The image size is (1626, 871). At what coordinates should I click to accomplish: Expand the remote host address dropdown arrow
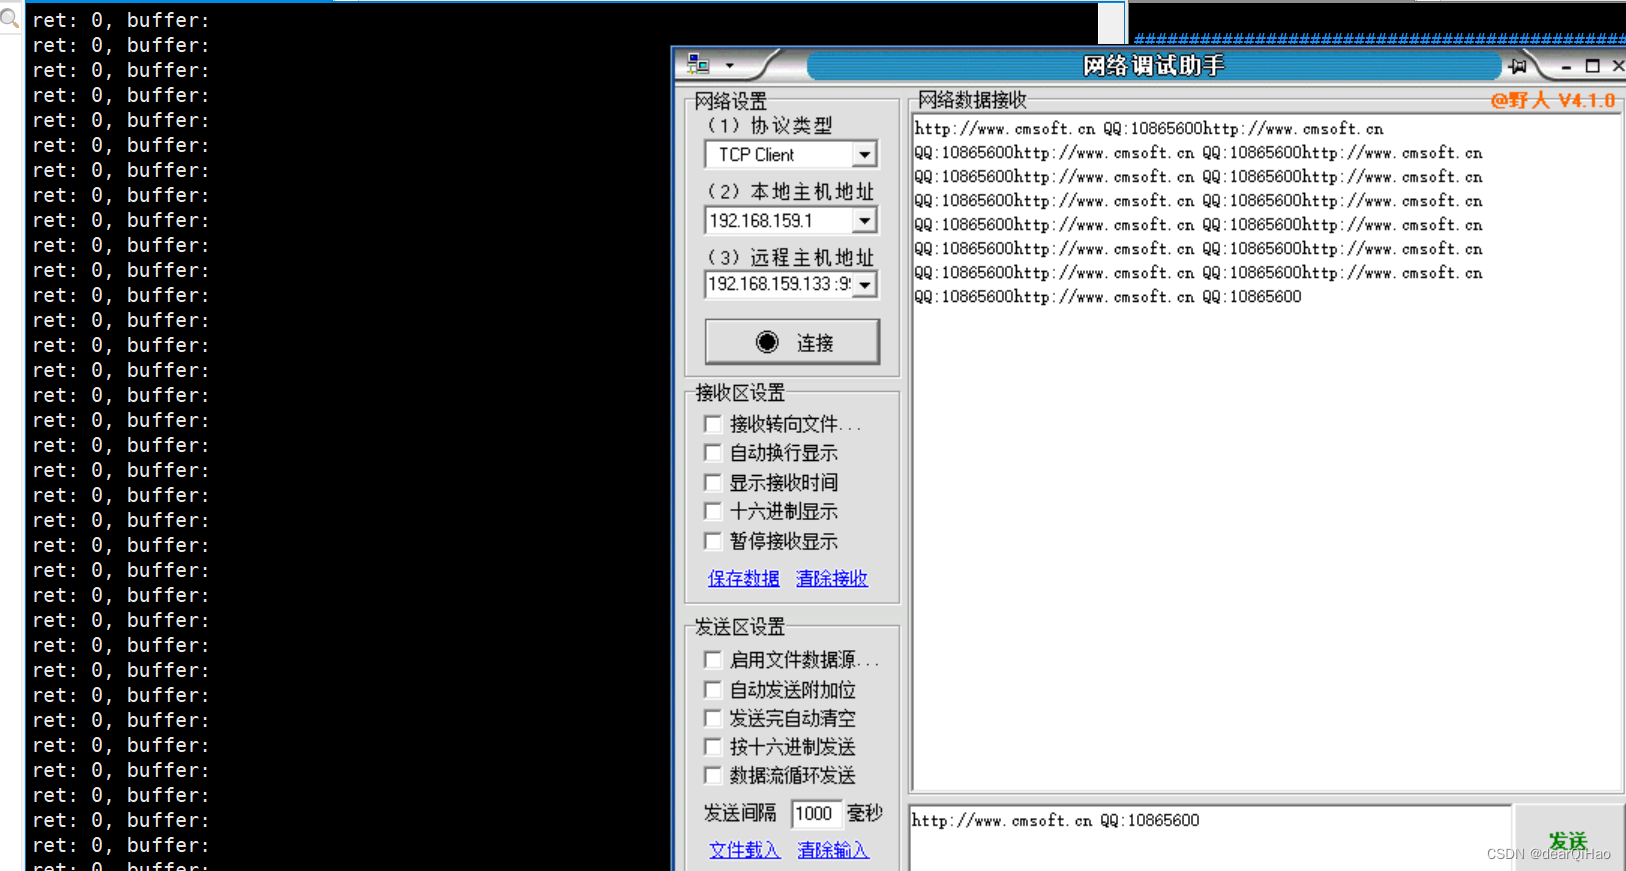(865, 285)
